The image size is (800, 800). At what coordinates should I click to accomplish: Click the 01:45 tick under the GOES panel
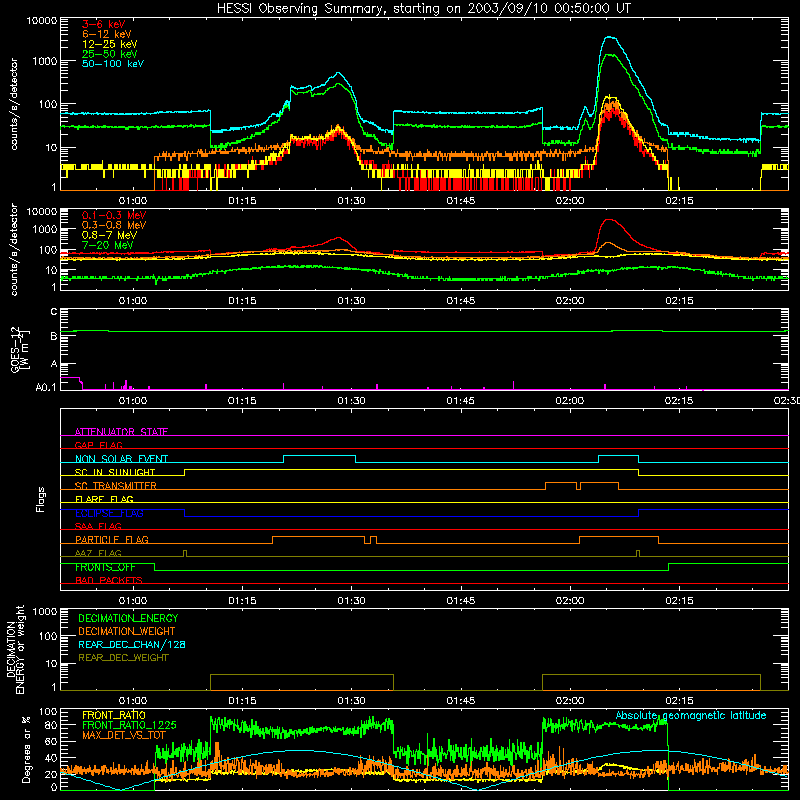pyautogui.click(x=461, y=401)
